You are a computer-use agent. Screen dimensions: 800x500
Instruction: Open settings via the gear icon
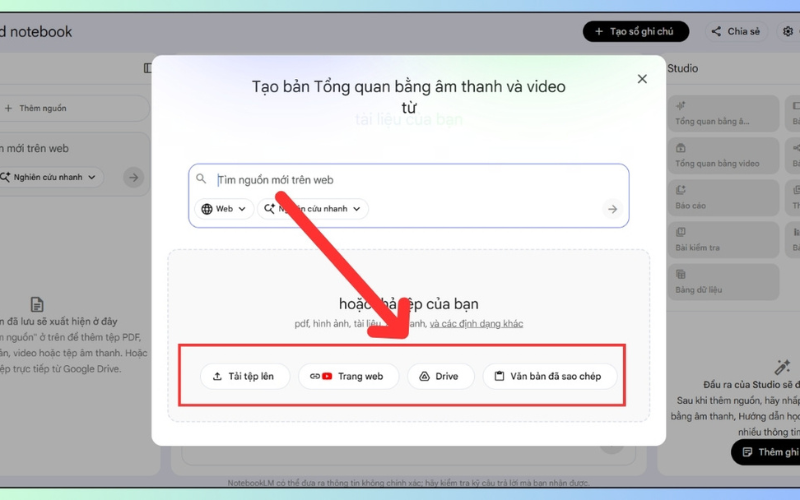[787, 32]
